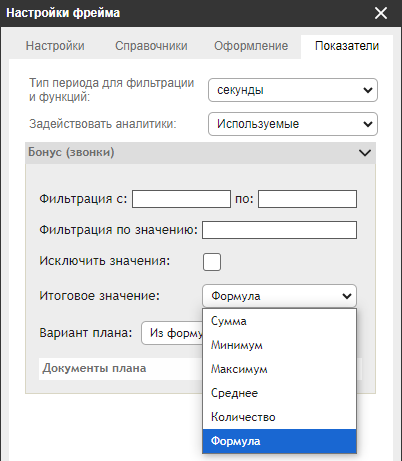
Task: Open the Справочники tab
Action: [151, 46]
